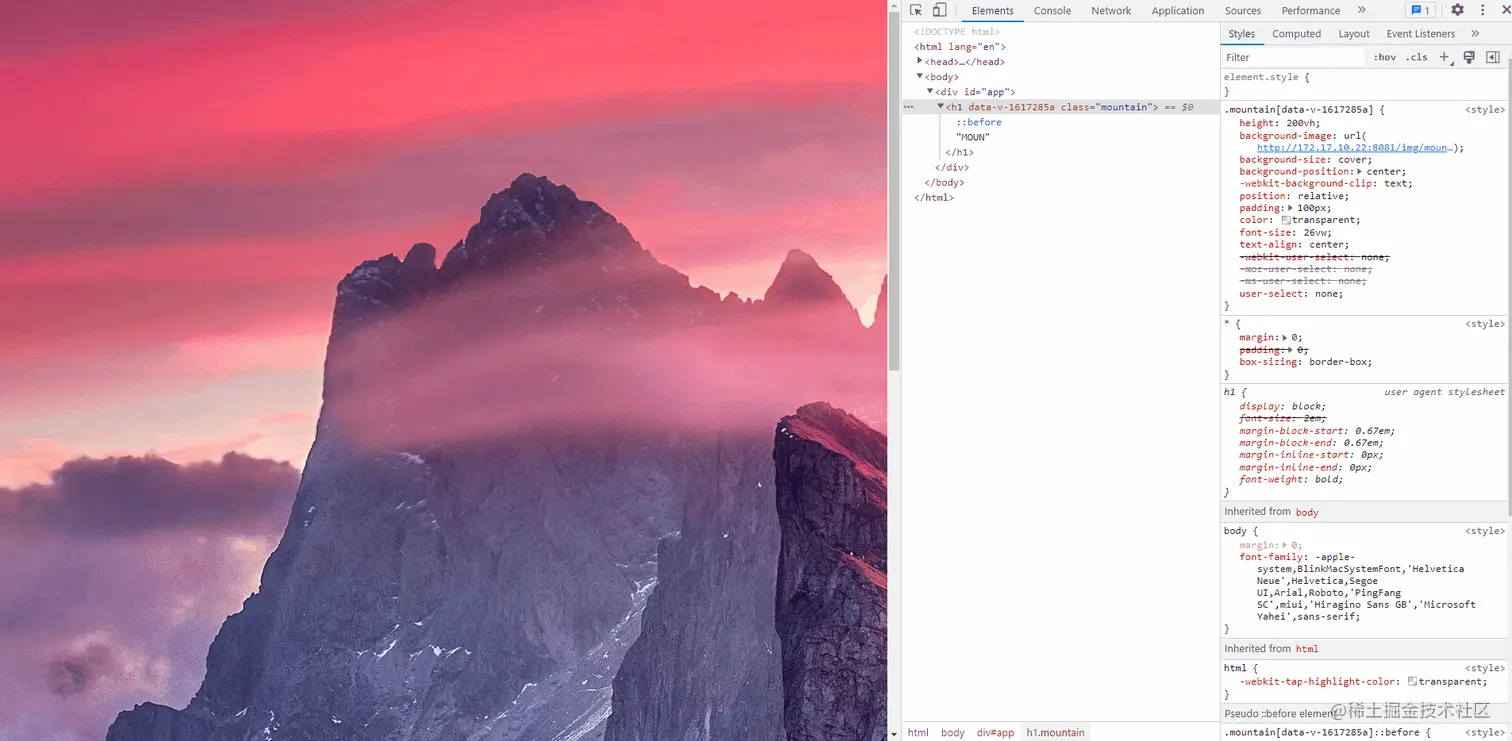Image resolution: width=1512 pixels, height=741 pixels.
Task: Select the <!DOCTYPE html> node
Action: tap(956, 32)
